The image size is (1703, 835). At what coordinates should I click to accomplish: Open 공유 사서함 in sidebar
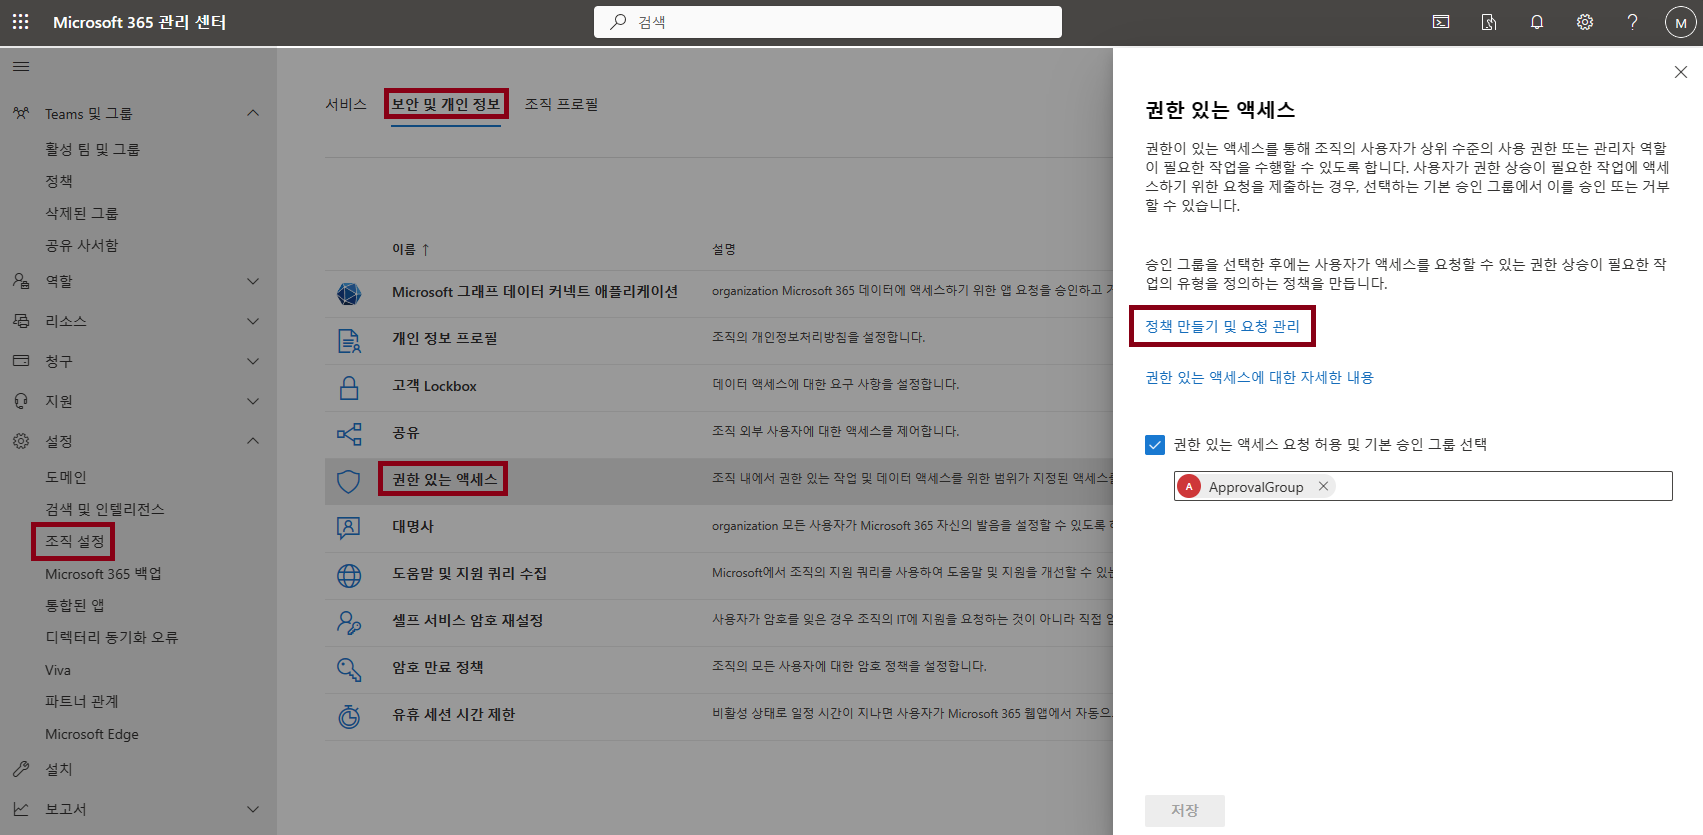pyautogui.click(x=81, y=245)
